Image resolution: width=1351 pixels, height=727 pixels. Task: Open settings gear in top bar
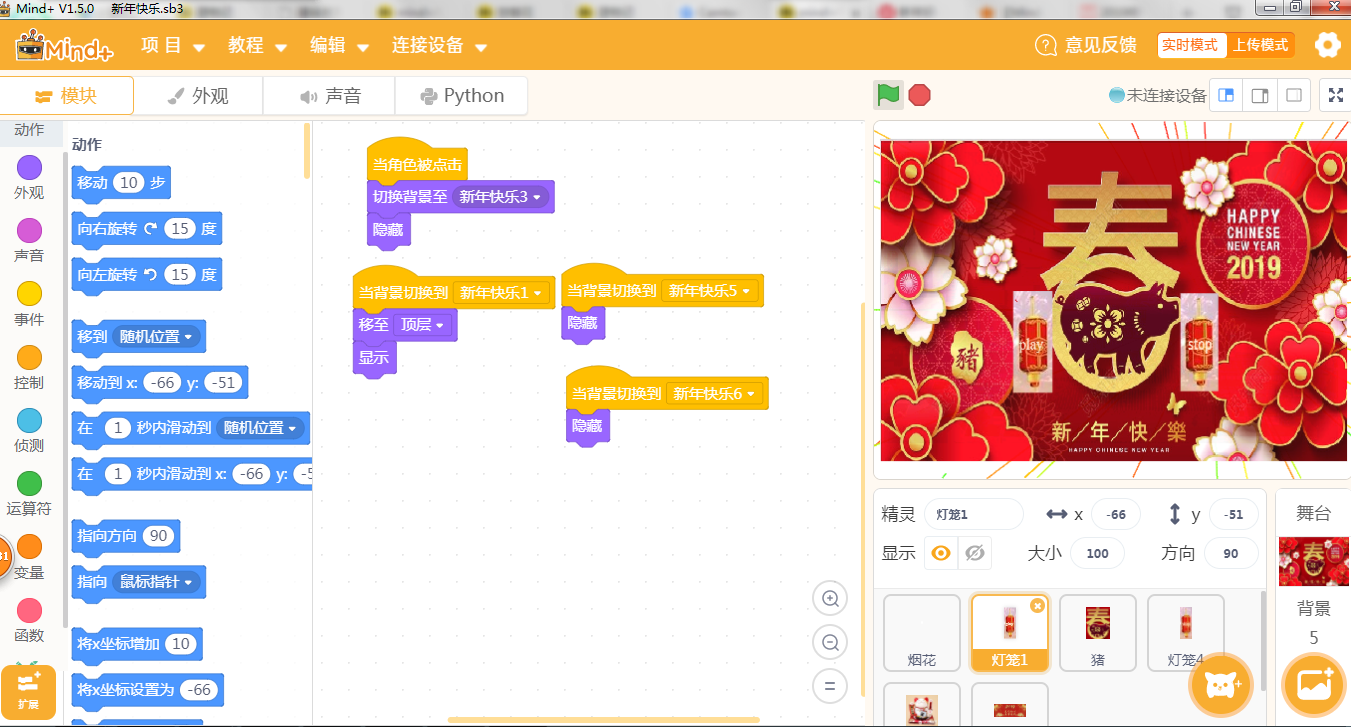tap(1328, 45)
